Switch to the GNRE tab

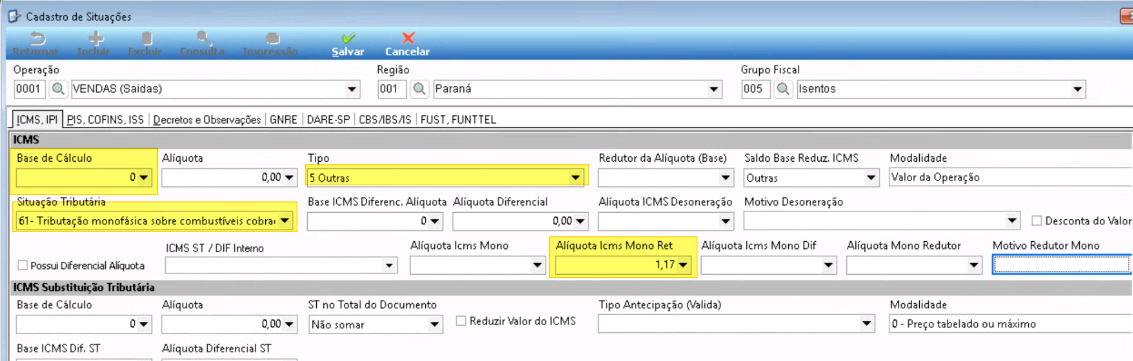coord(283,121)
